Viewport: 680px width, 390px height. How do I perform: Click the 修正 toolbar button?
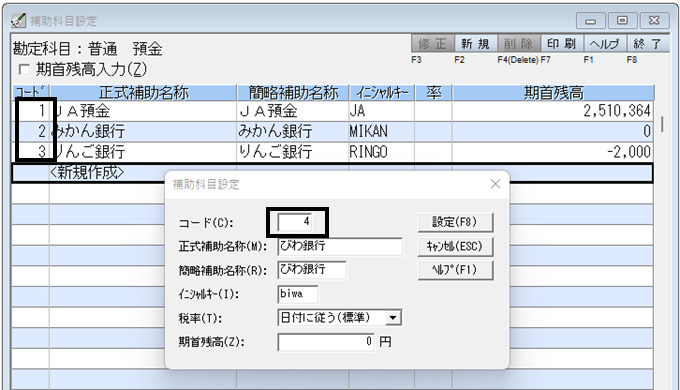point(432,44)
